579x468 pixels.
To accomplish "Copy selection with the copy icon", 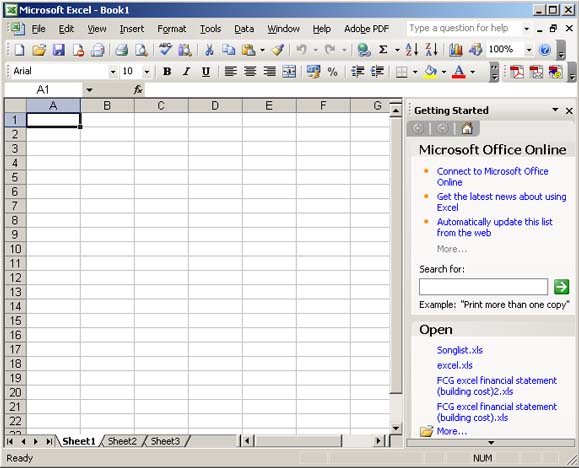I will 229,49.
